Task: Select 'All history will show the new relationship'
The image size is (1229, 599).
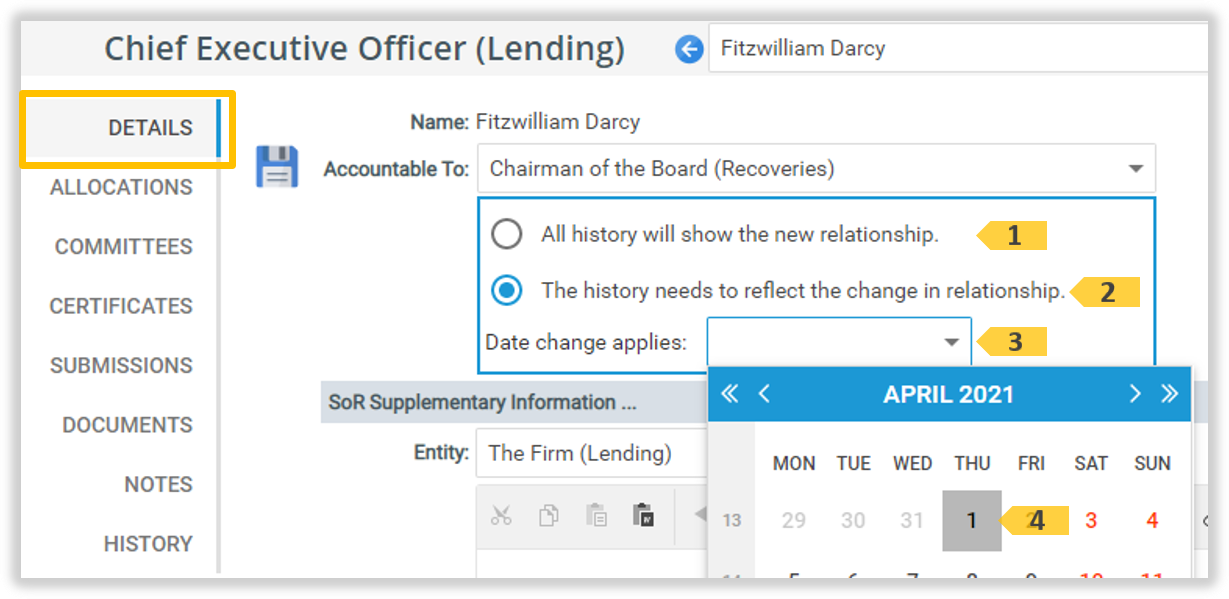Action: coord(507,235)
